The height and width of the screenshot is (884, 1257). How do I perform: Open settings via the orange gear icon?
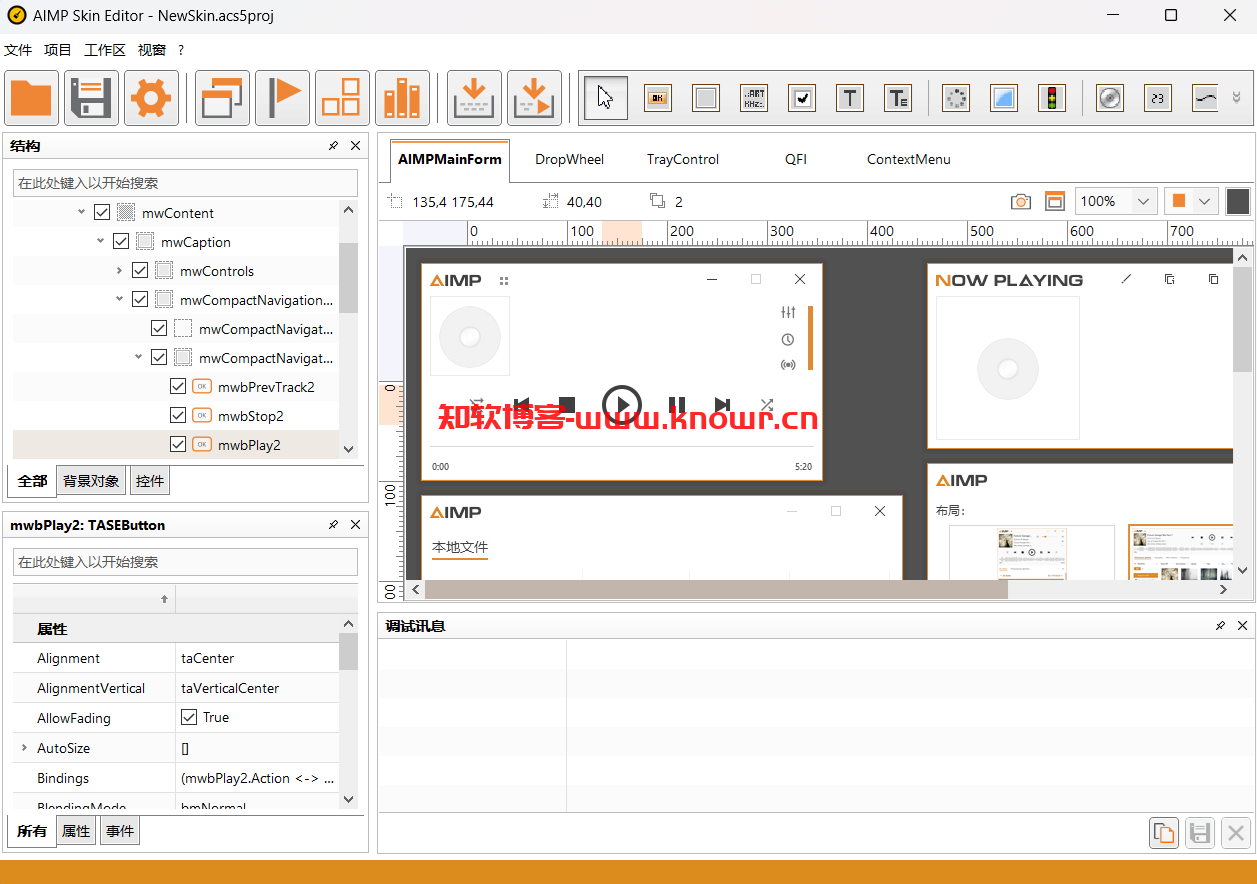coord(151,98)
